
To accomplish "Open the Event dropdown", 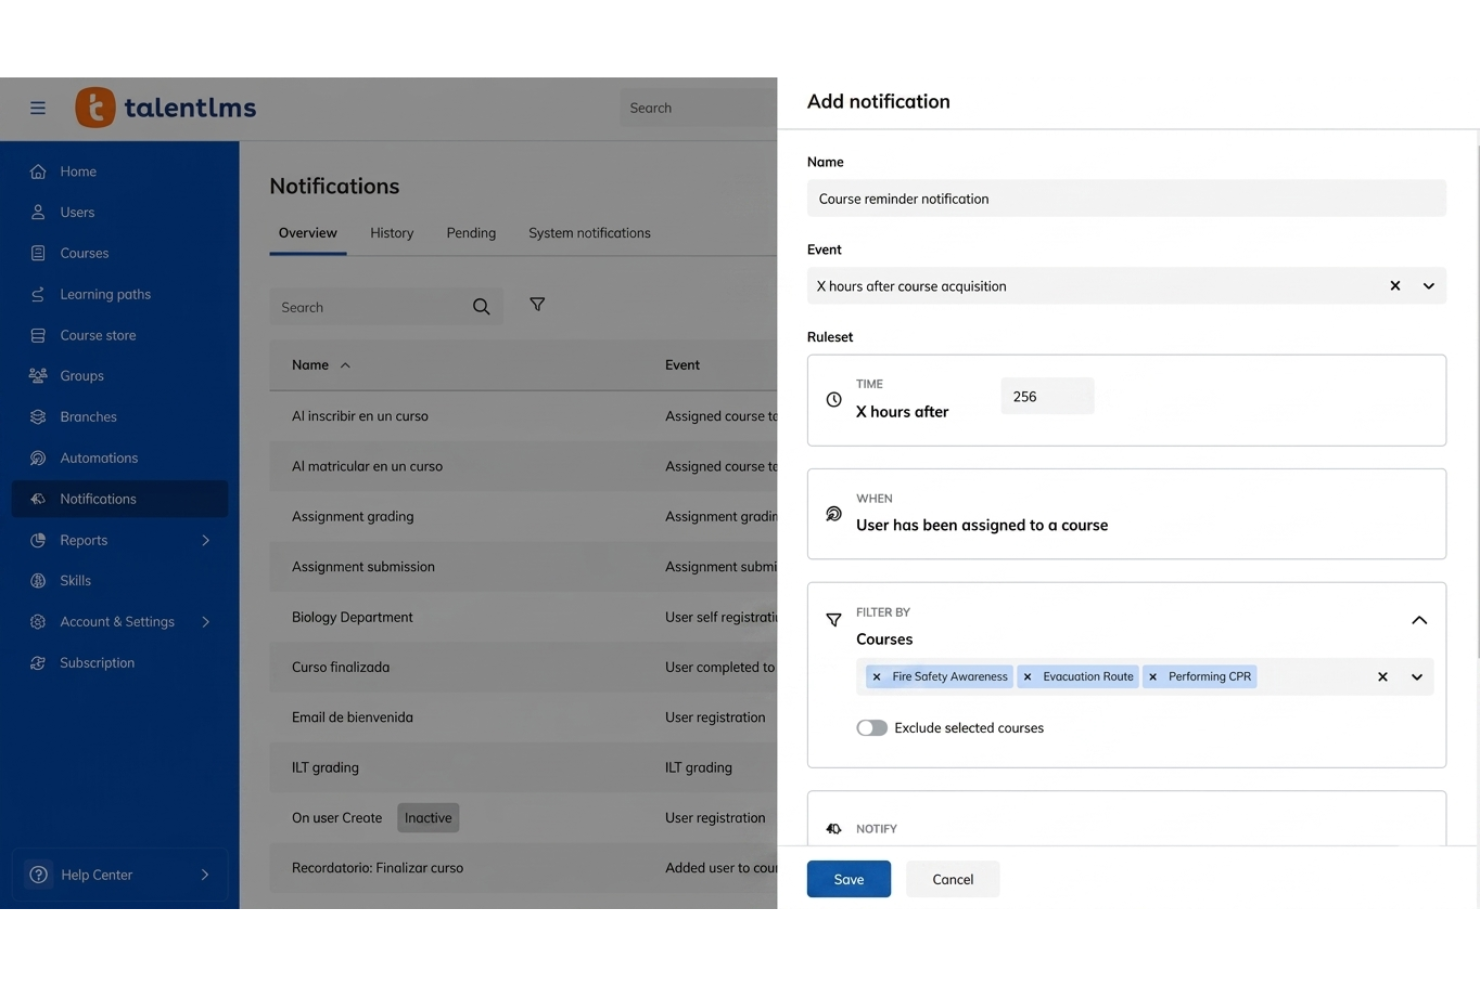I will click(x=1429, y=286).
